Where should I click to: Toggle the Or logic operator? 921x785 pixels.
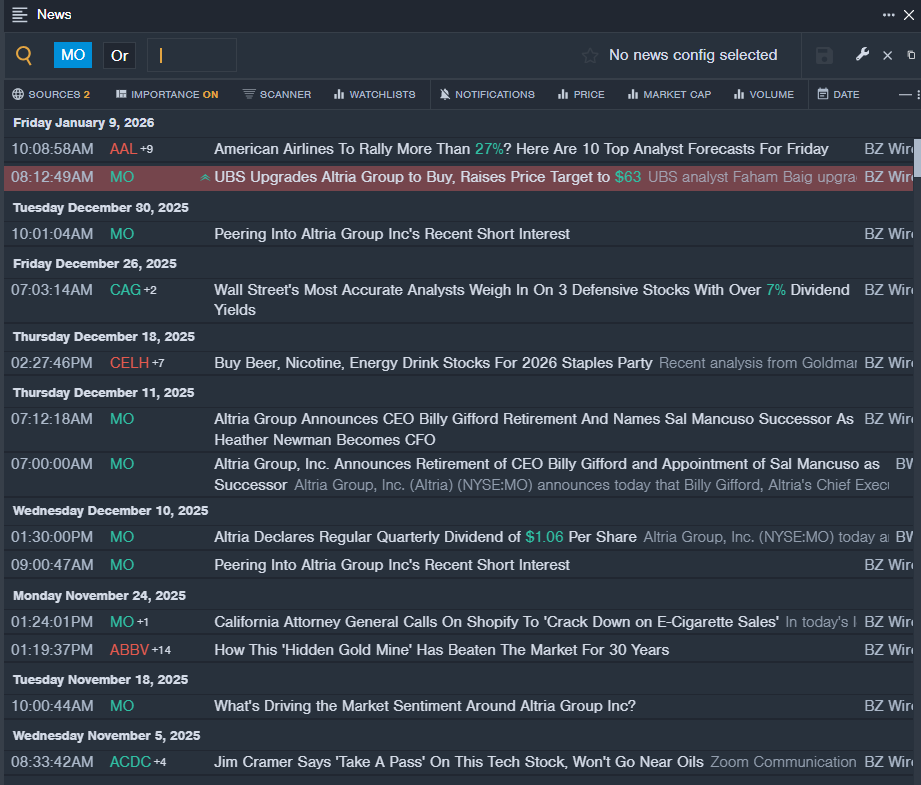119,56
